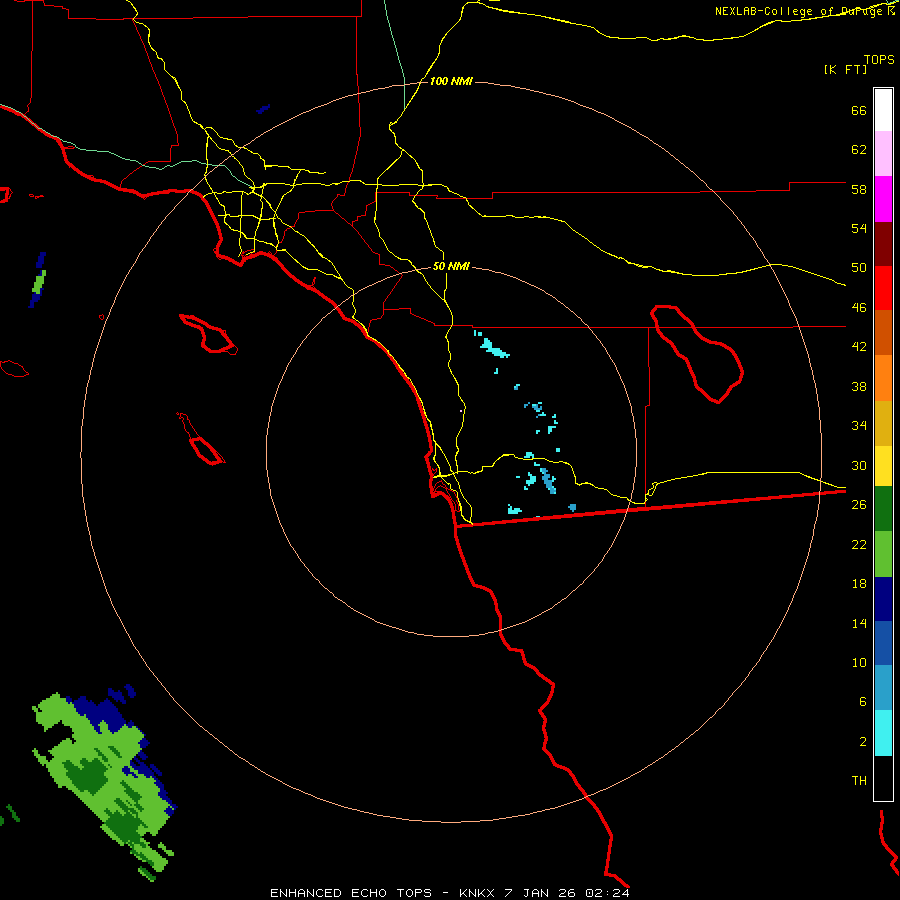Select the 18 legend value
Viewport: 900px width, 900px height.
859,584
